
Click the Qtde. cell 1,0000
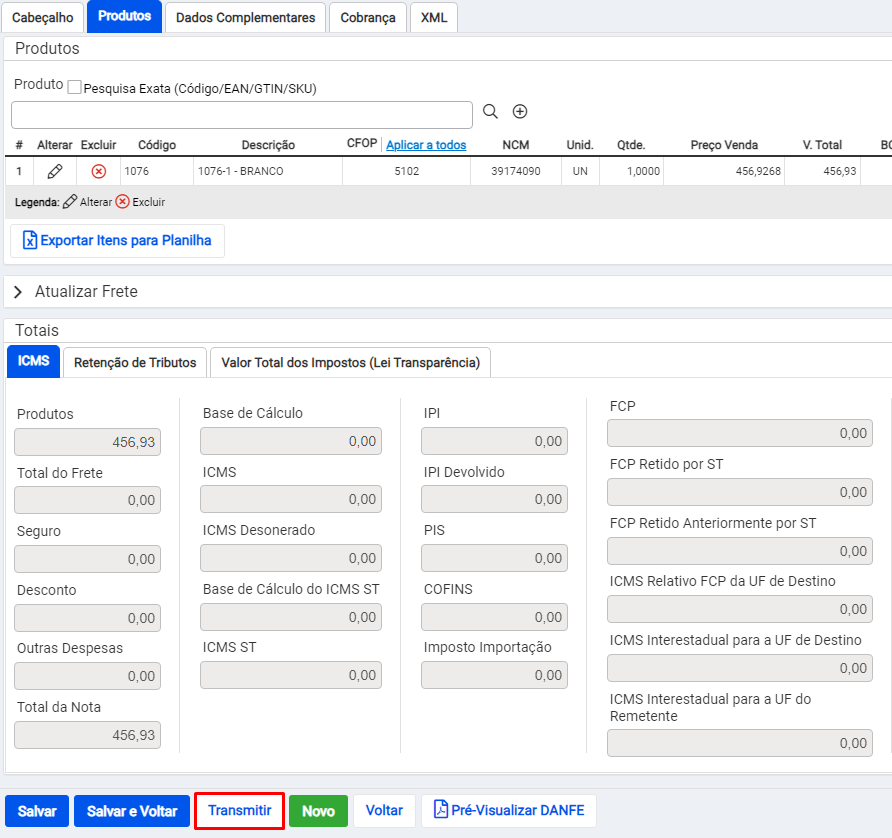point(631,171)
